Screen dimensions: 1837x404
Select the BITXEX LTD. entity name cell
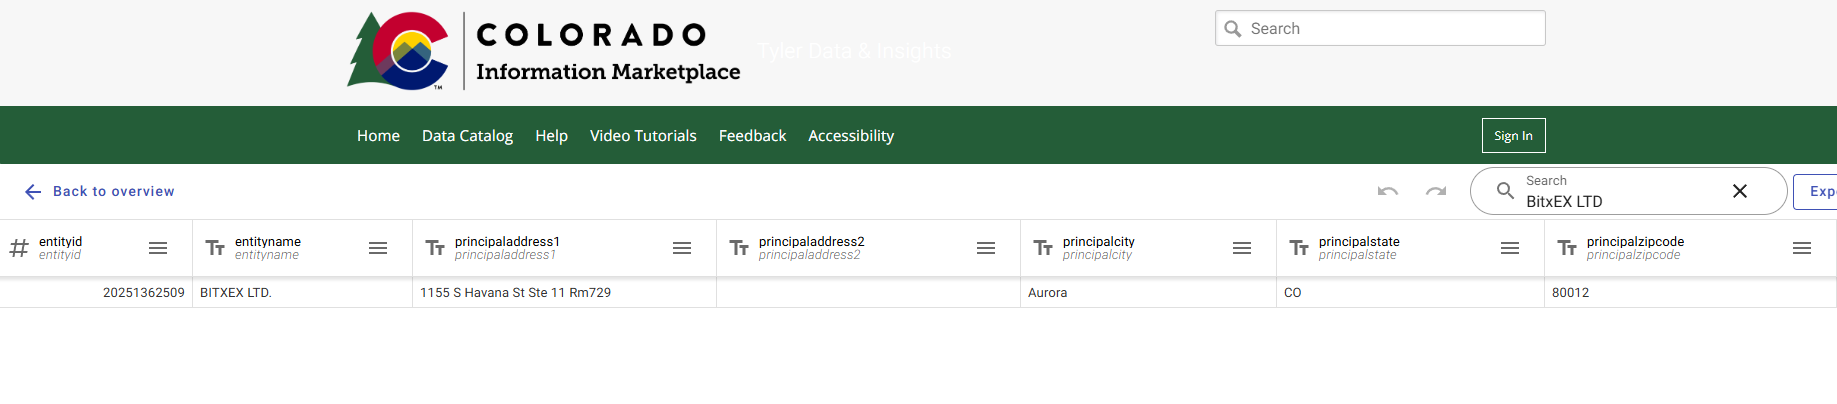coord(302,293)
